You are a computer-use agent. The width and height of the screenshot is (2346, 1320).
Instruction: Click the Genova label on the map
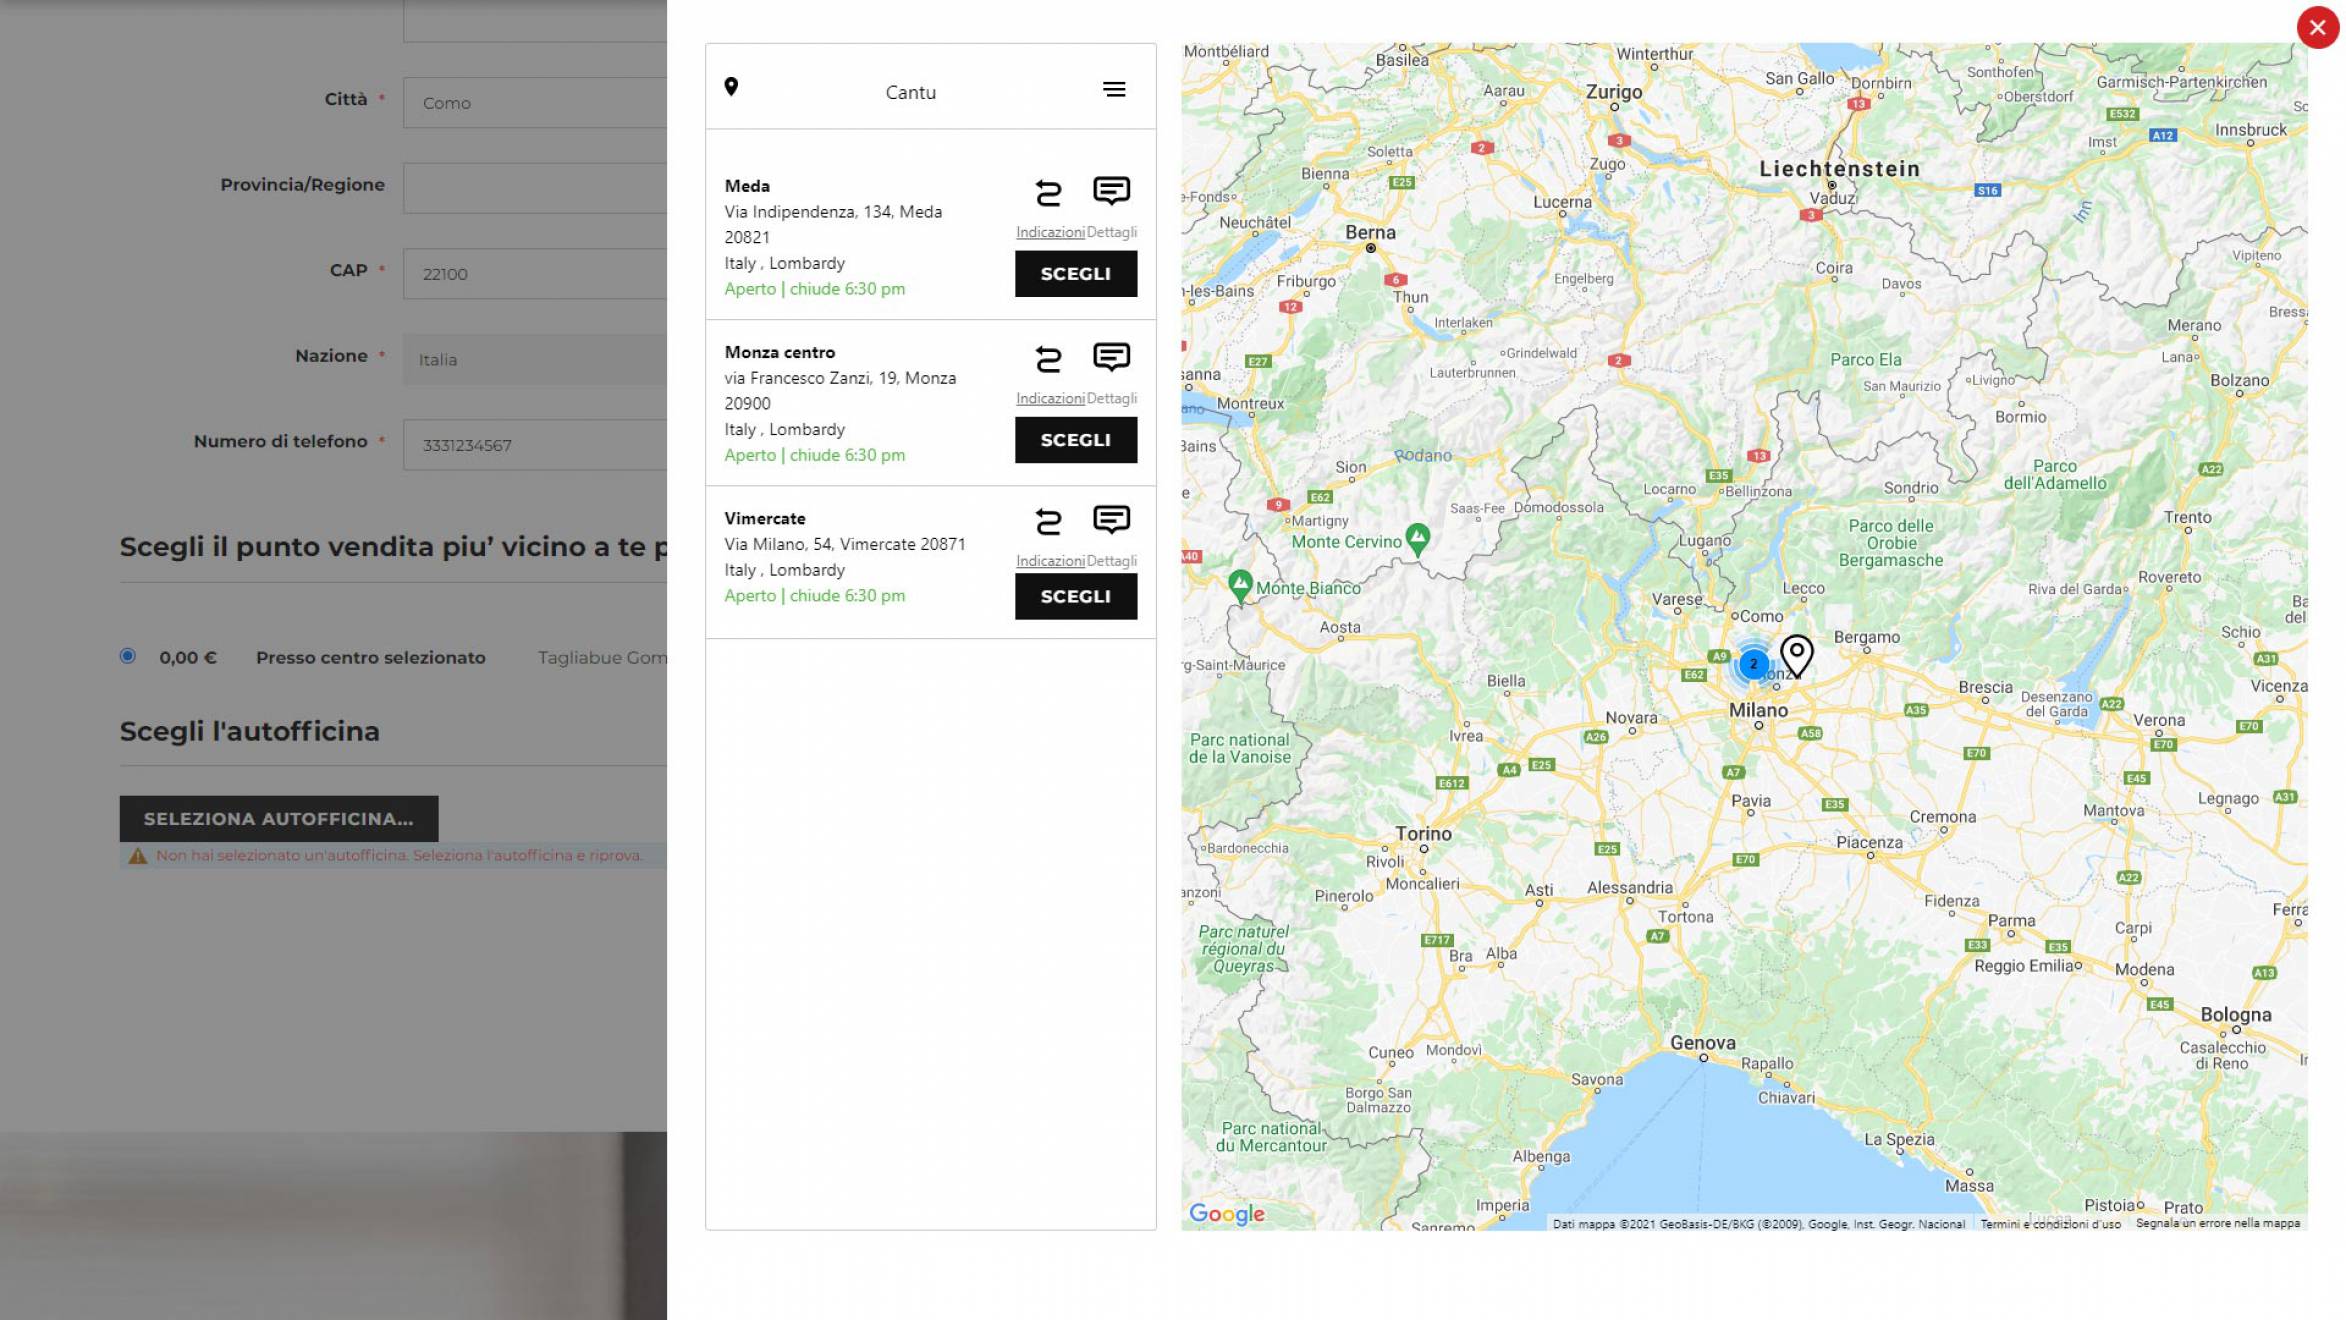(1702, 1043)
